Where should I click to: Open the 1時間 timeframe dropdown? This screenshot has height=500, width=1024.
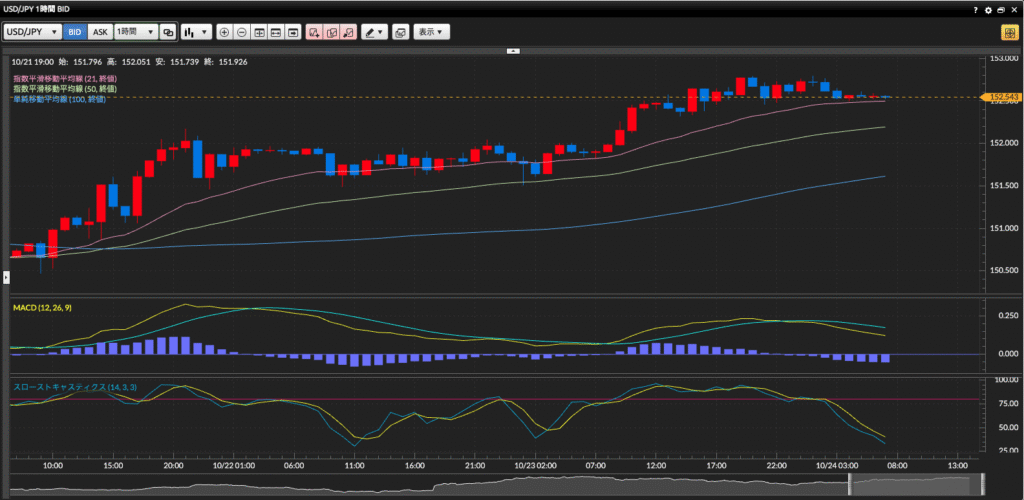click(136, 32)
